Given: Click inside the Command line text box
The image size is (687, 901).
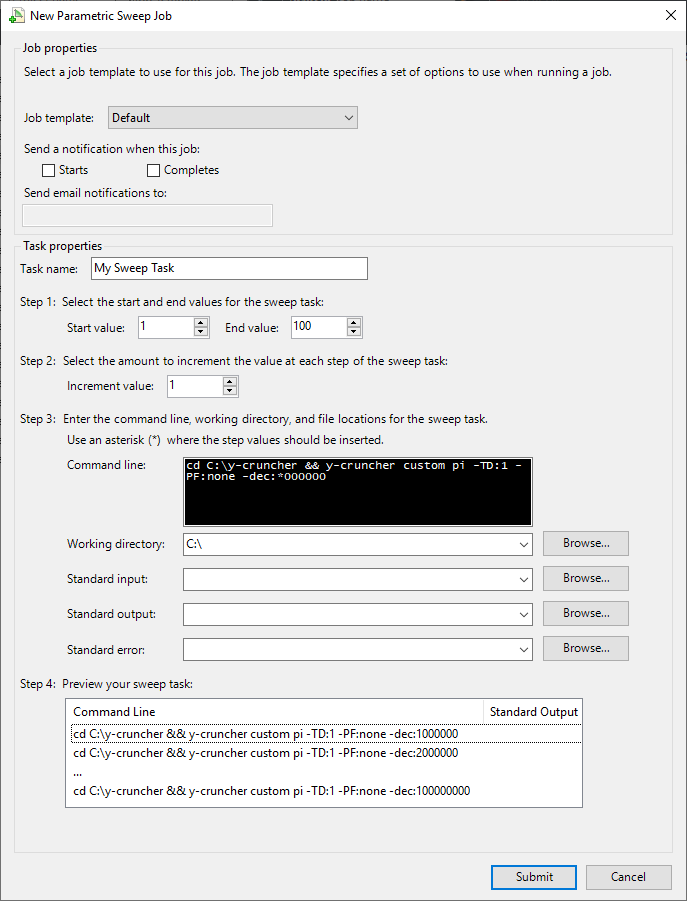Looking at the screenshot, I should click(358, 492).
